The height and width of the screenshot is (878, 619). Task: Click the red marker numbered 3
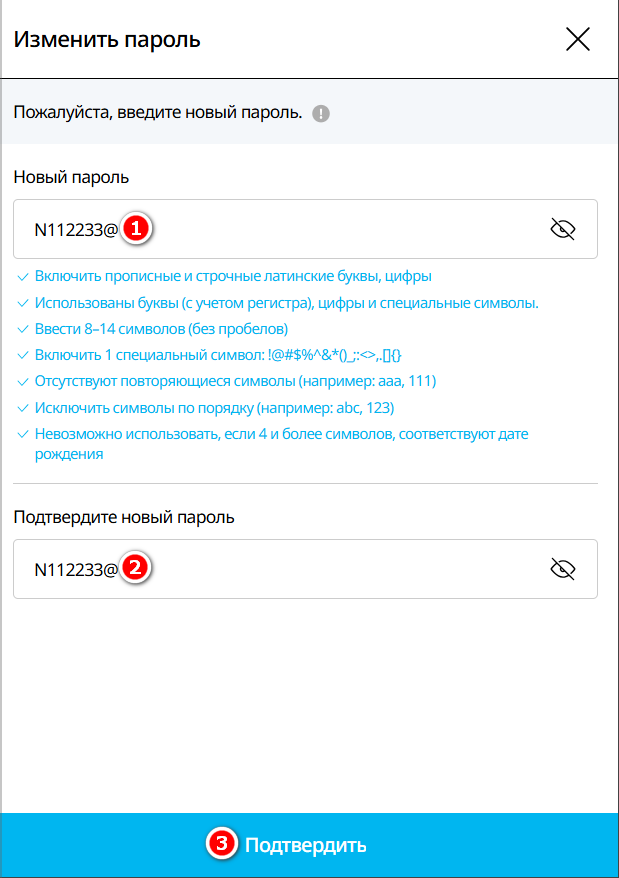[x=222, y=843]
